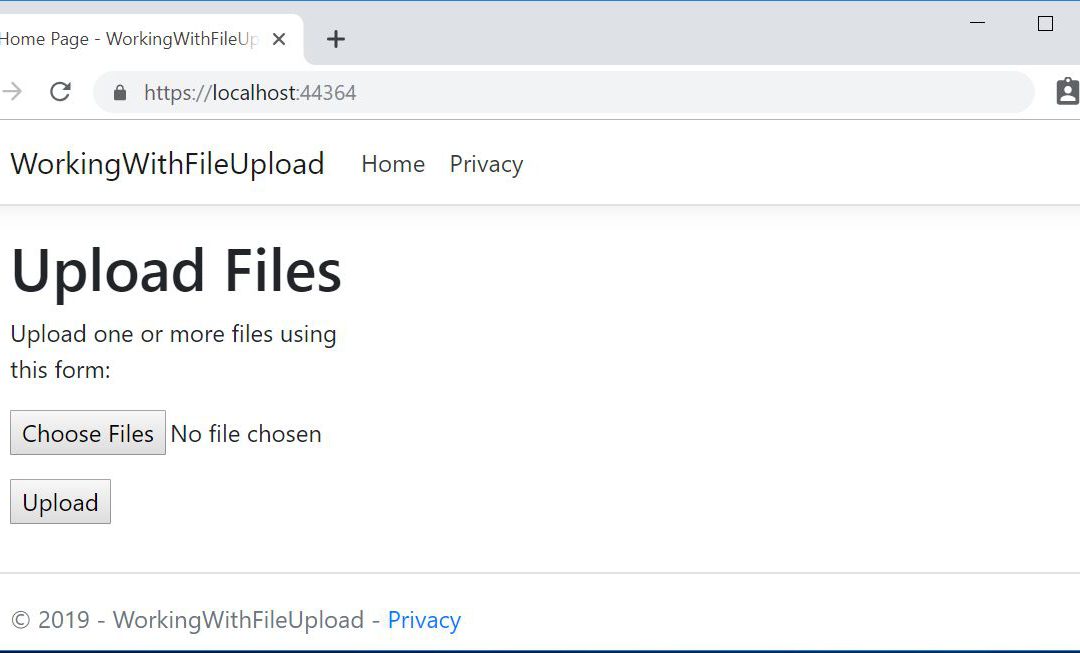
Task: Click the "No file chosen" label
Action: (x=246, y=434)
